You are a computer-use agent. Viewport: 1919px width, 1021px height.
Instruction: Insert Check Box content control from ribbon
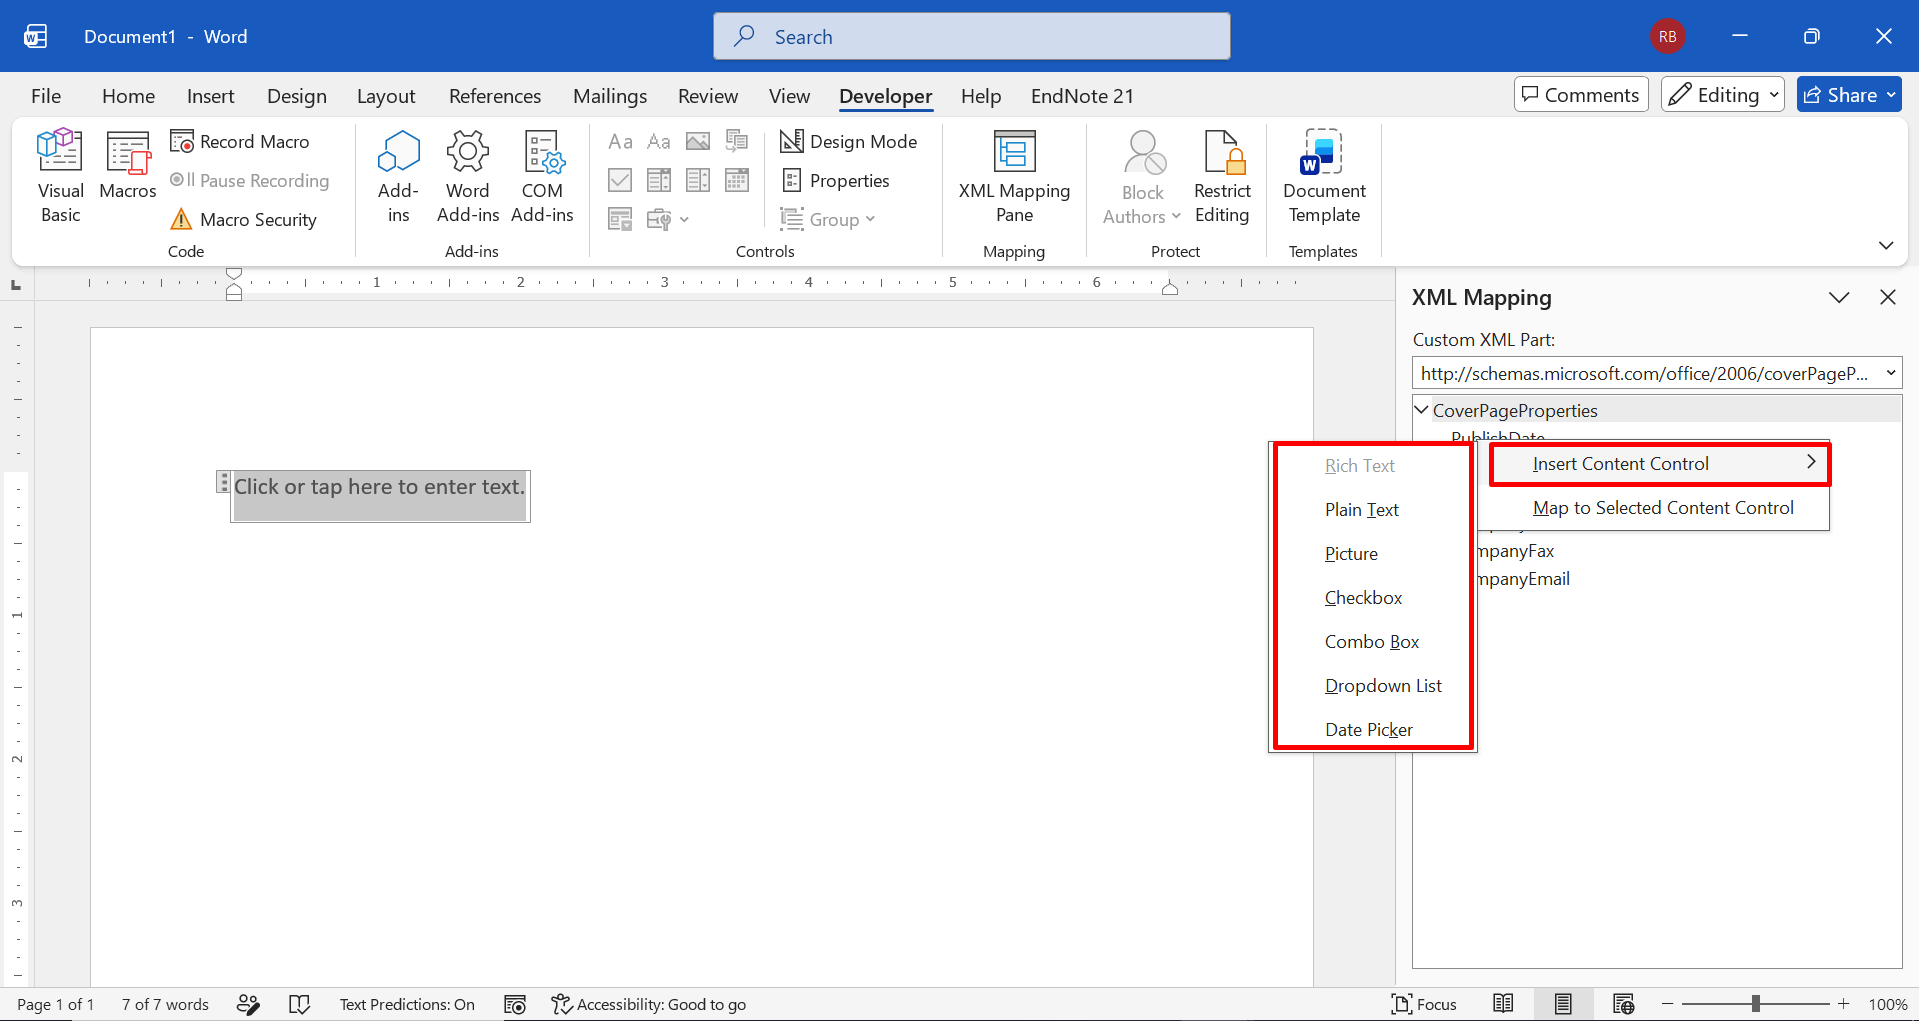(x=620, y=180)
